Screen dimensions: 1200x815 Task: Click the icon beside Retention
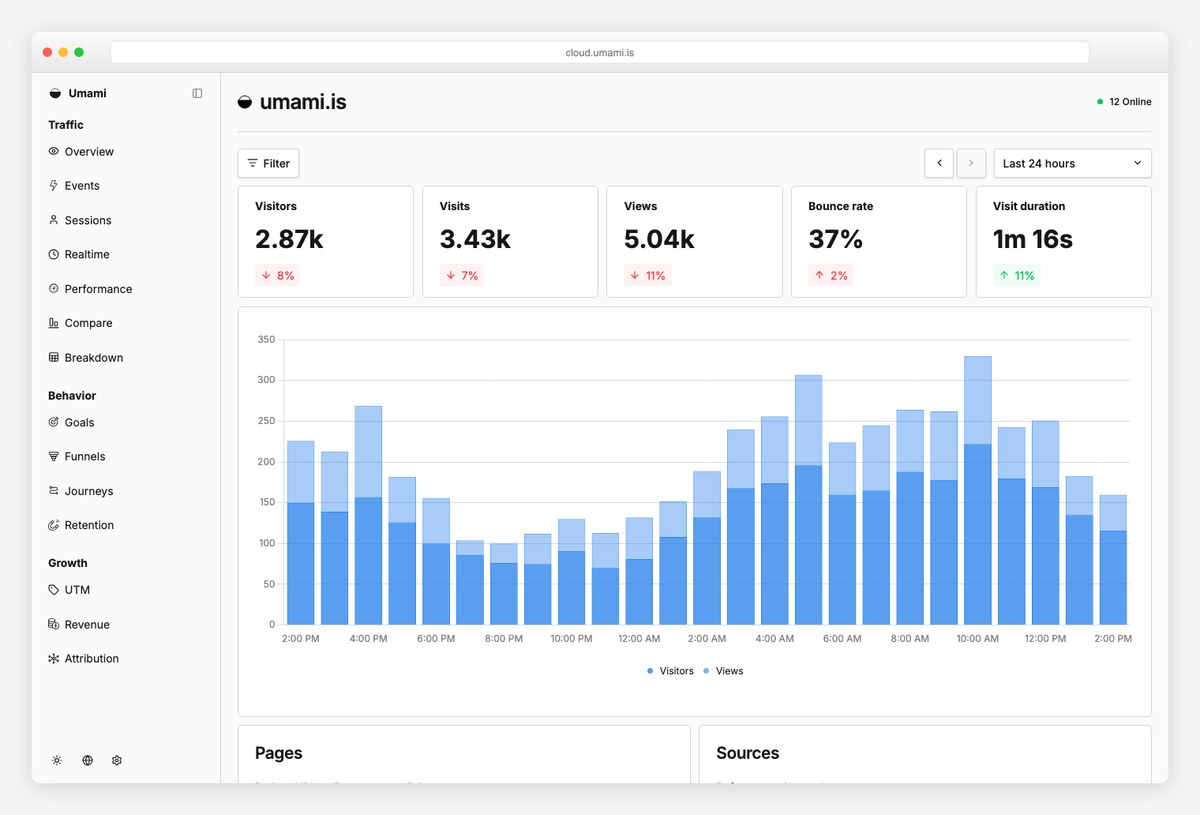54,525
